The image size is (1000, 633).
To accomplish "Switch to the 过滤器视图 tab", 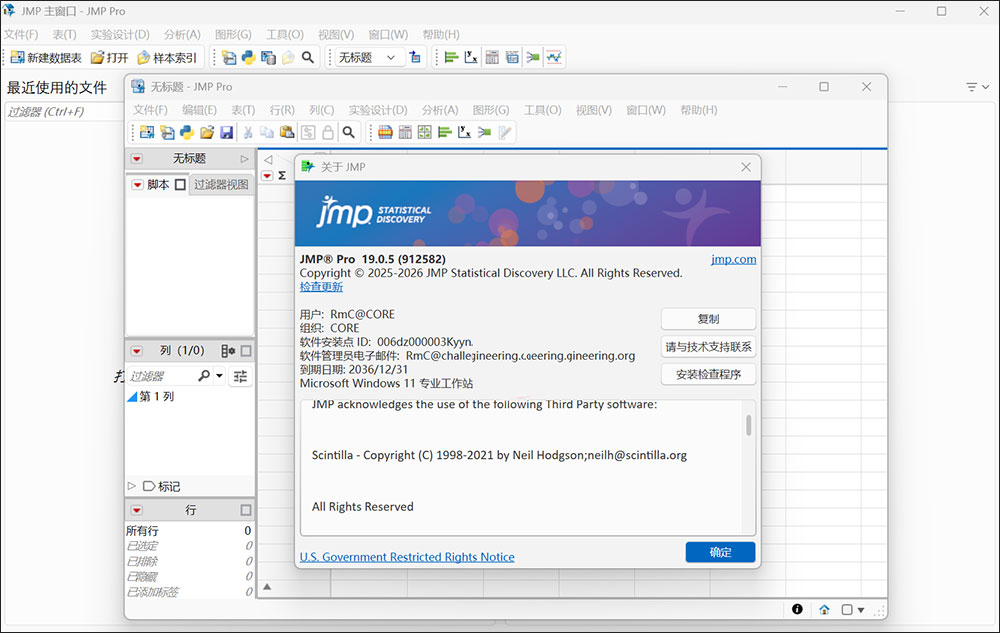I will click(221, 185).
